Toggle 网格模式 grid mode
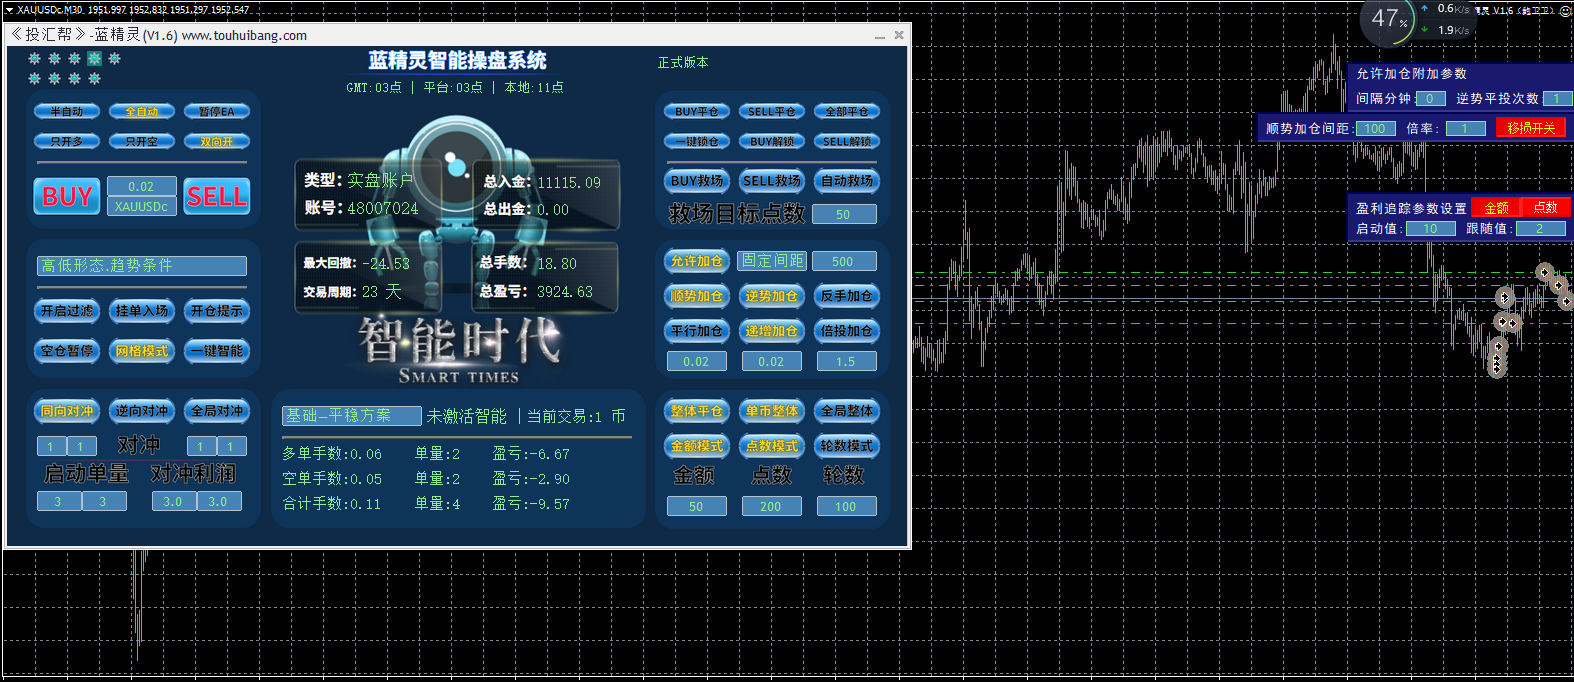Viewport: 1574px width, 682px height. click(142, 351)
